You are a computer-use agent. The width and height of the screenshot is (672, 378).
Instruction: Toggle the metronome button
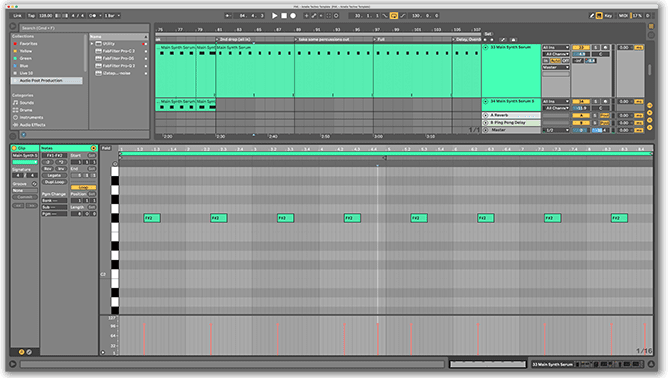pos(93,15)
